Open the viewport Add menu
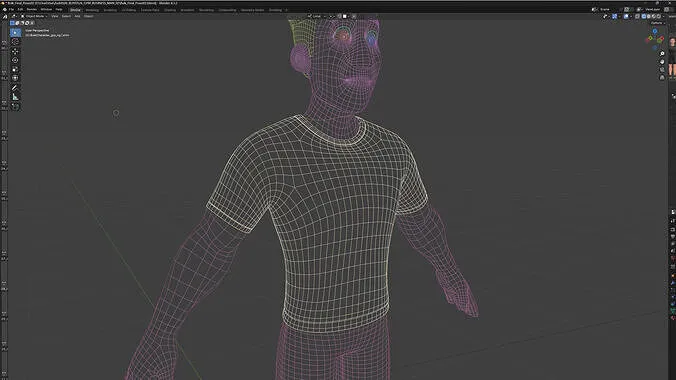 click(77, 16)
